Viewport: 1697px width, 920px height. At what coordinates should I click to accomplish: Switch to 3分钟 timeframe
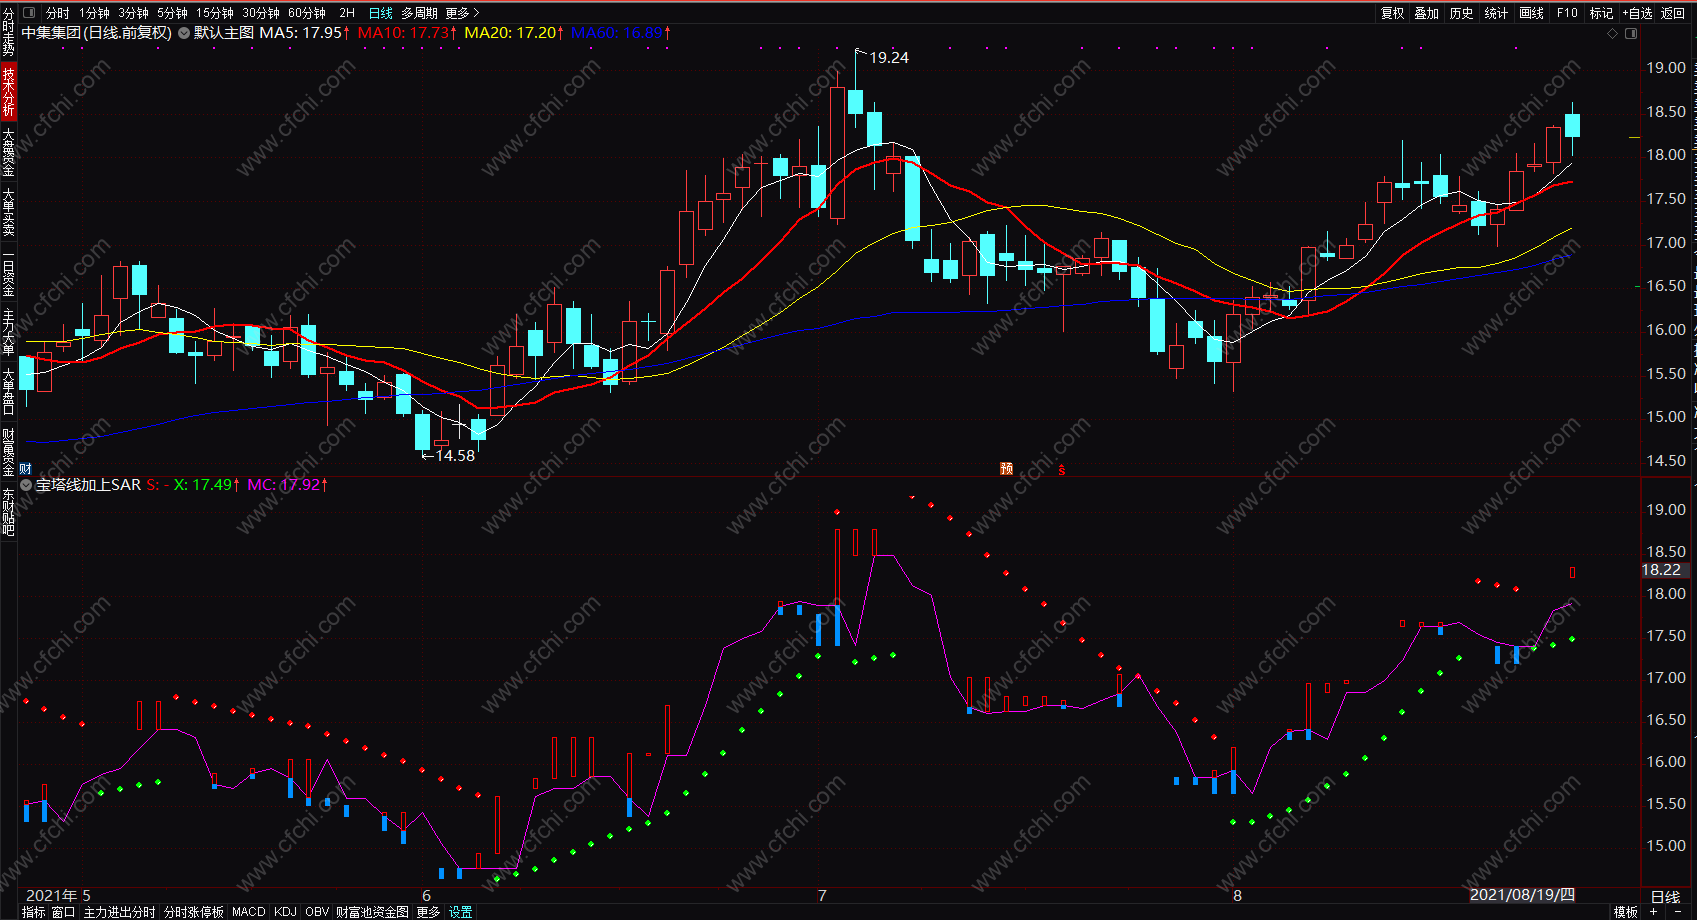pos(134,13)
